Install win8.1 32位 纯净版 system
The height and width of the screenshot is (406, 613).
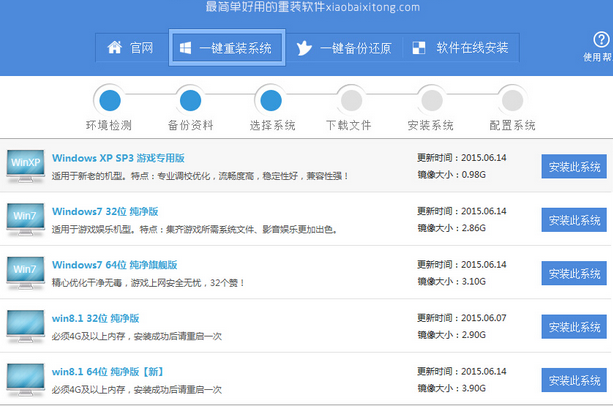point(574,326)
